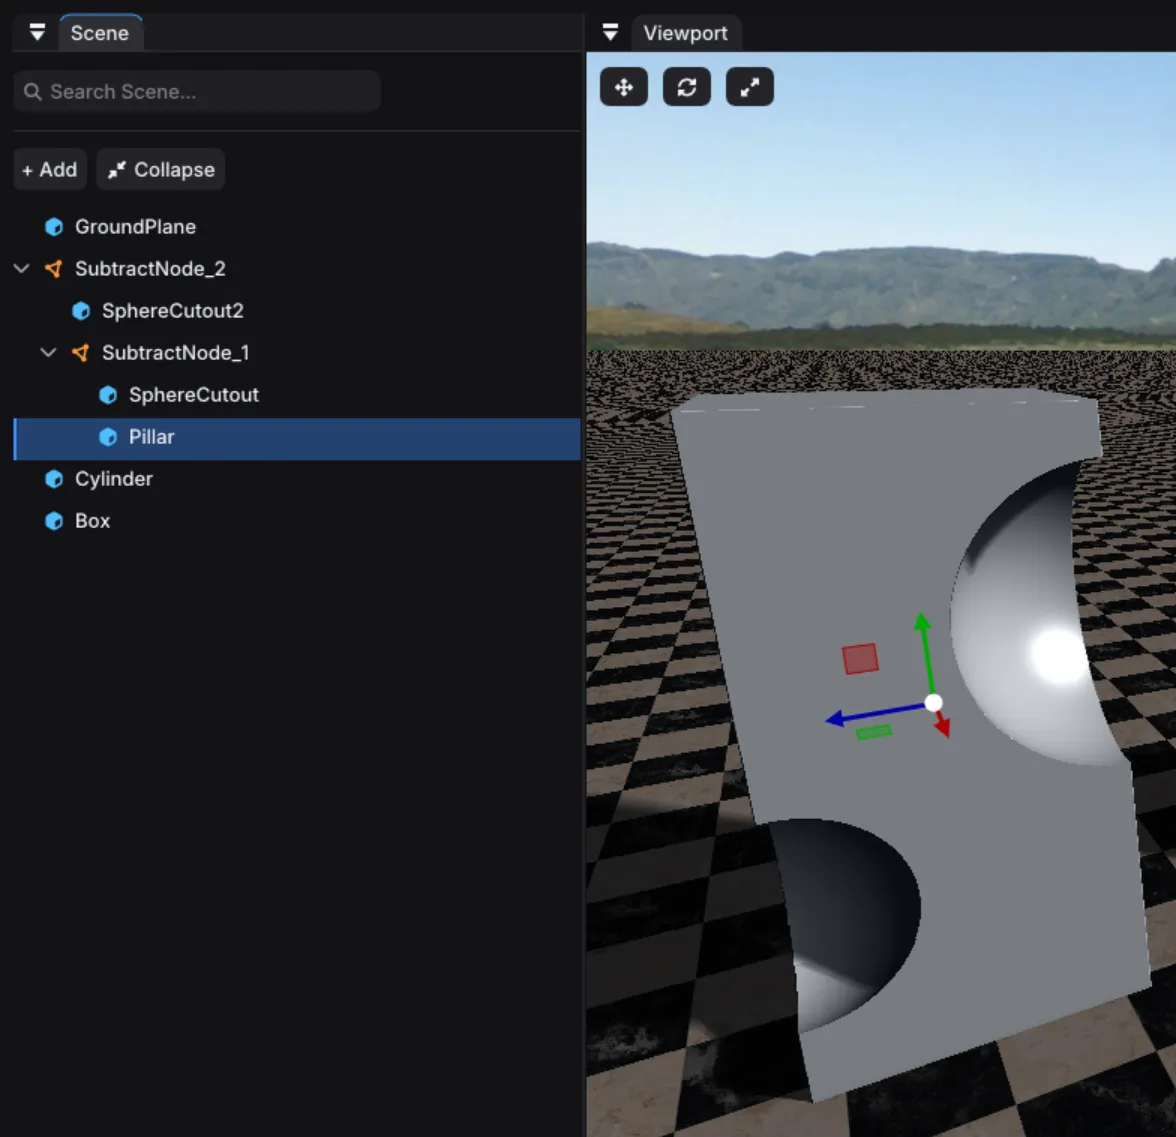Select the rotate tool in Viewport

click(686, 87)
